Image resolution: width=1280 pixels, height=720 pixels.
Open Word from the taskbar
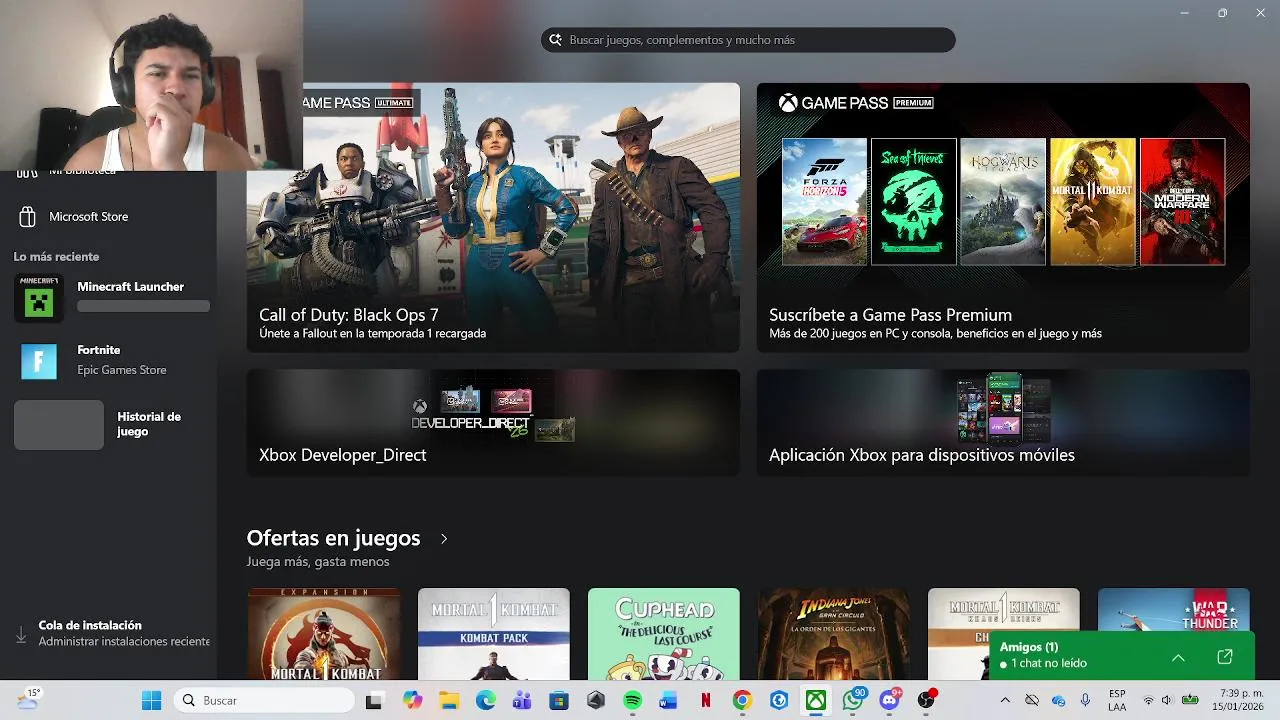pos(669,701)
